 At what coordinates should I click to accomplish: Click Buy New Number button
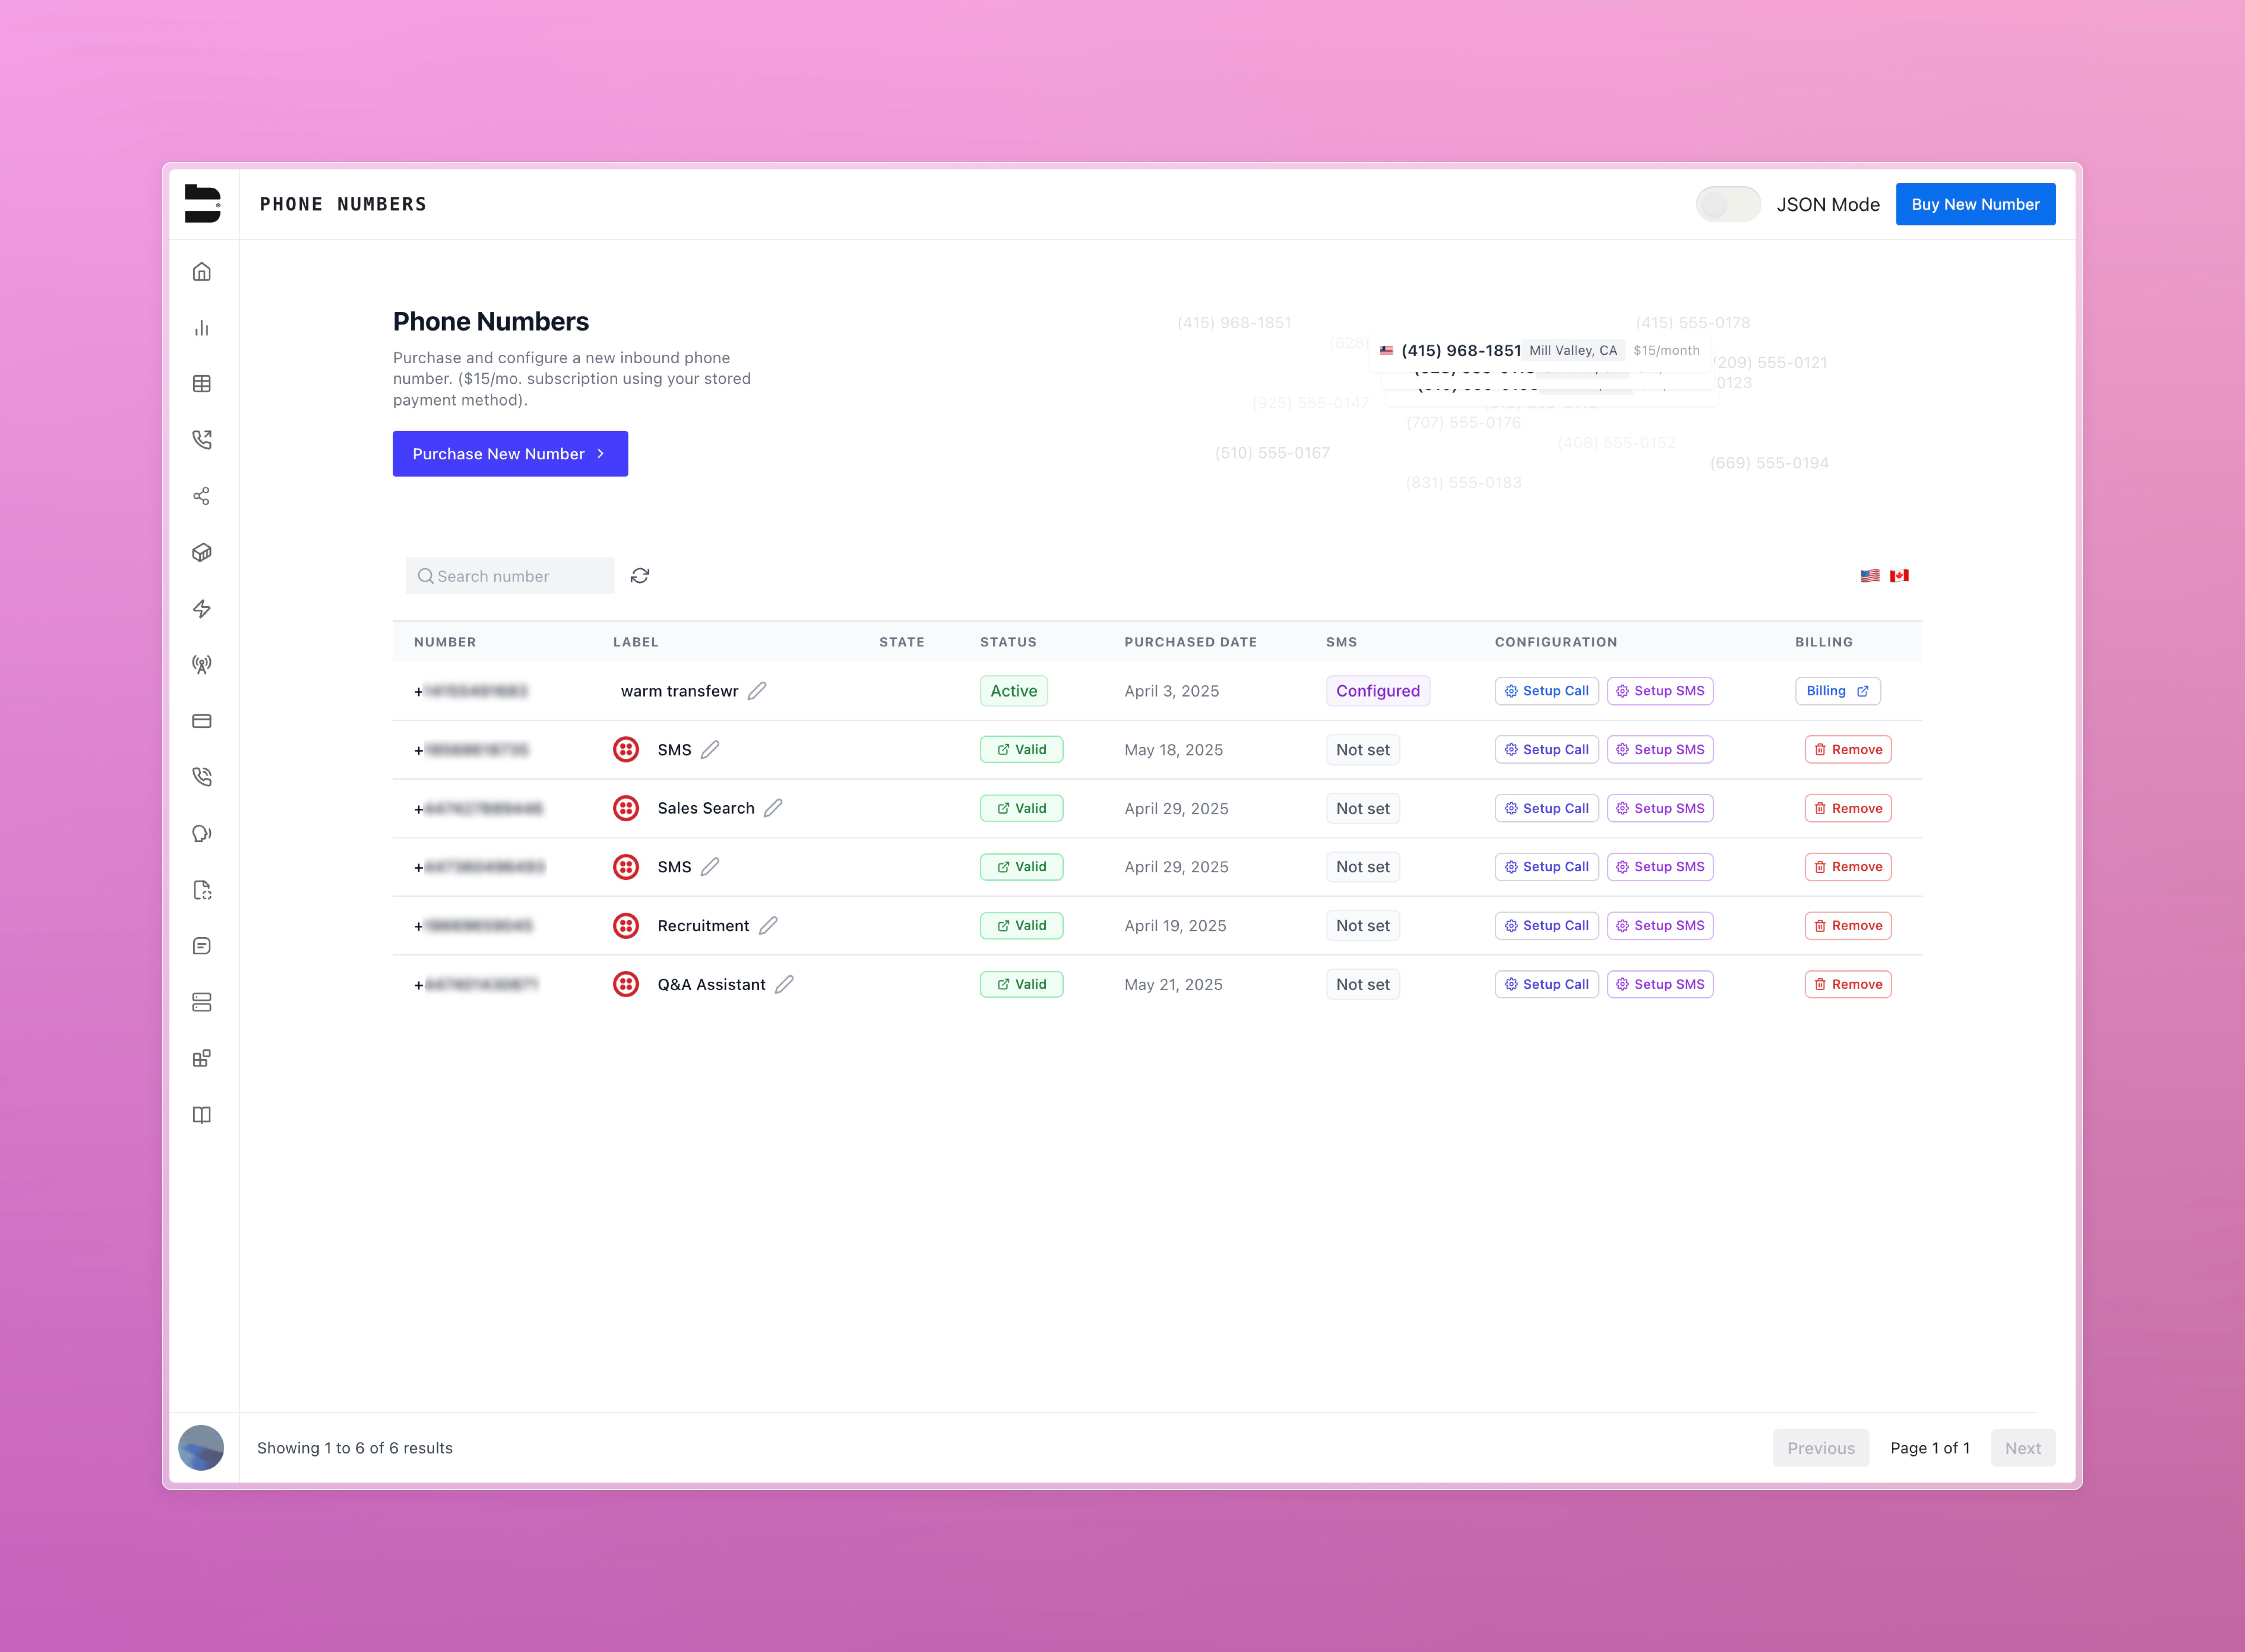1975,204
